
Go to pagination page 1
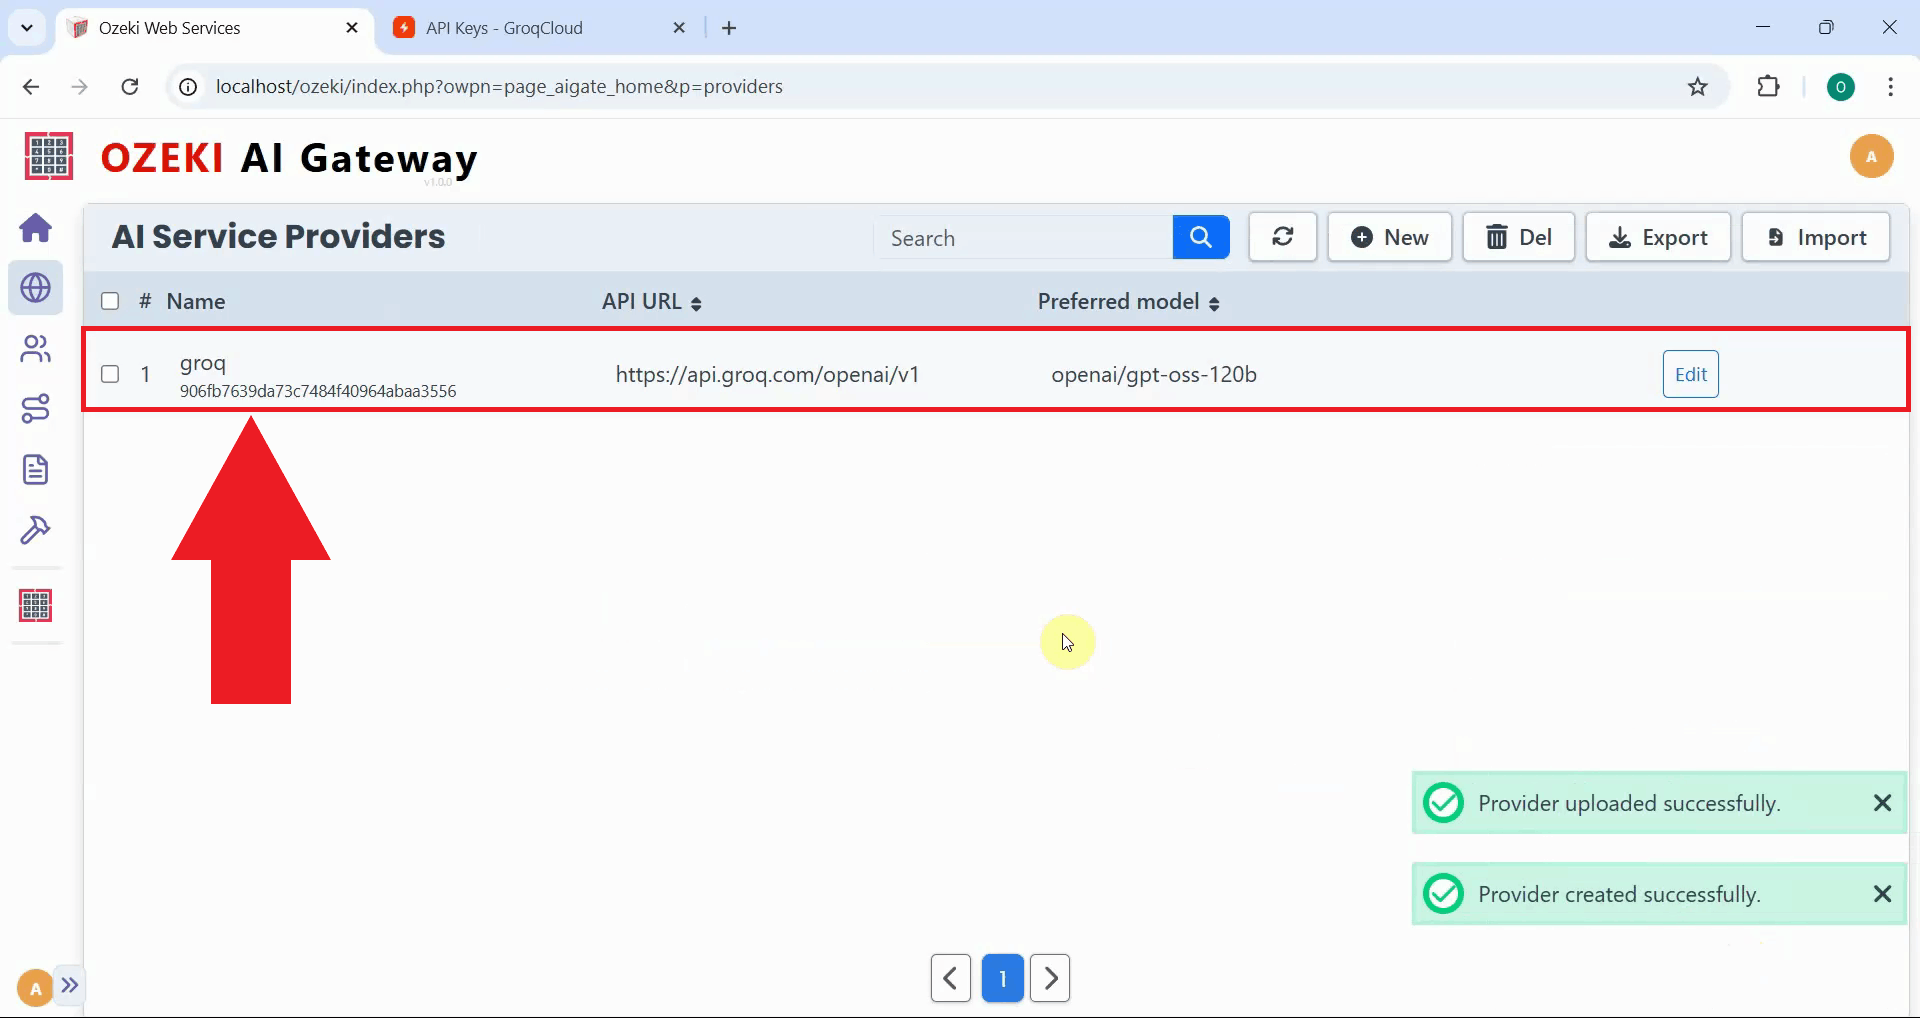click(x=1002, y=979)
